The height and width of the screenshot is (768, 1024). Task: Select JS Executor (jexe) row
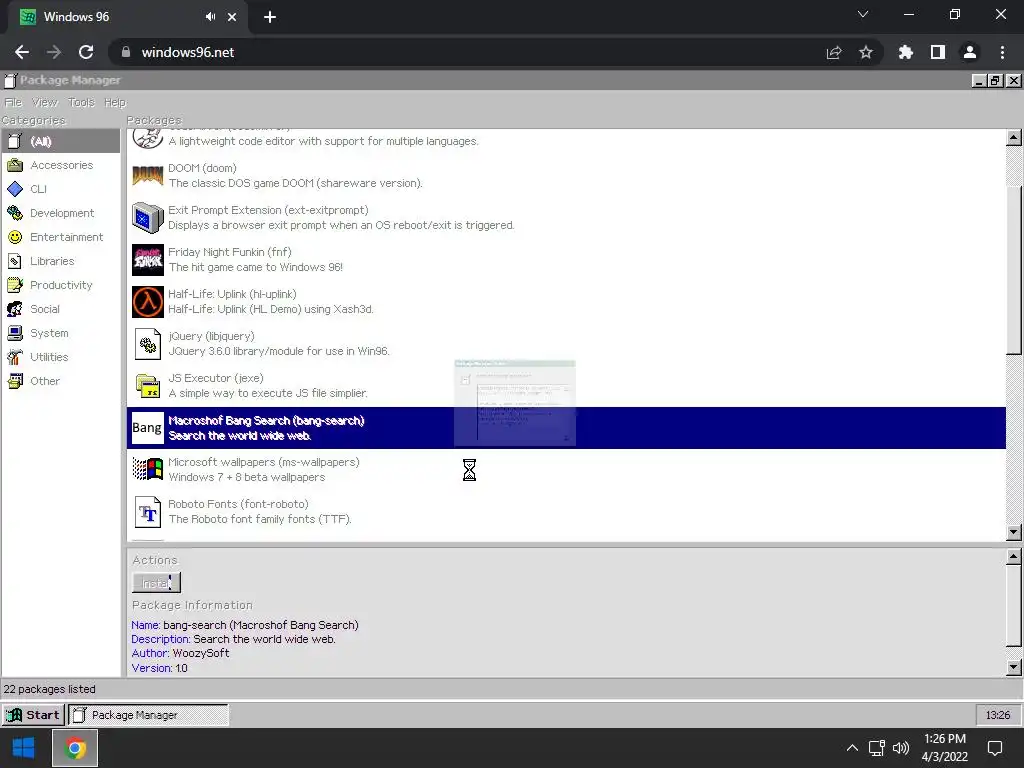coord(566,386)
